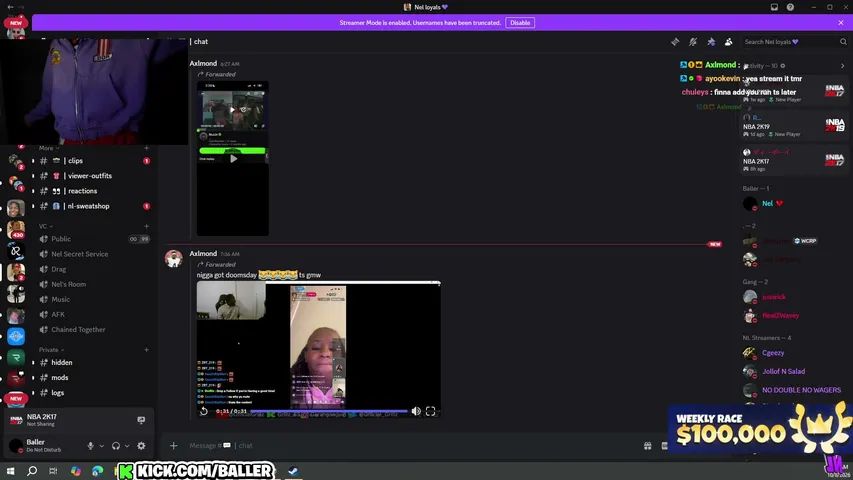Open Axlmond profile from second message
This screenshot has height=480, width=853.
(x=203, y=254)
